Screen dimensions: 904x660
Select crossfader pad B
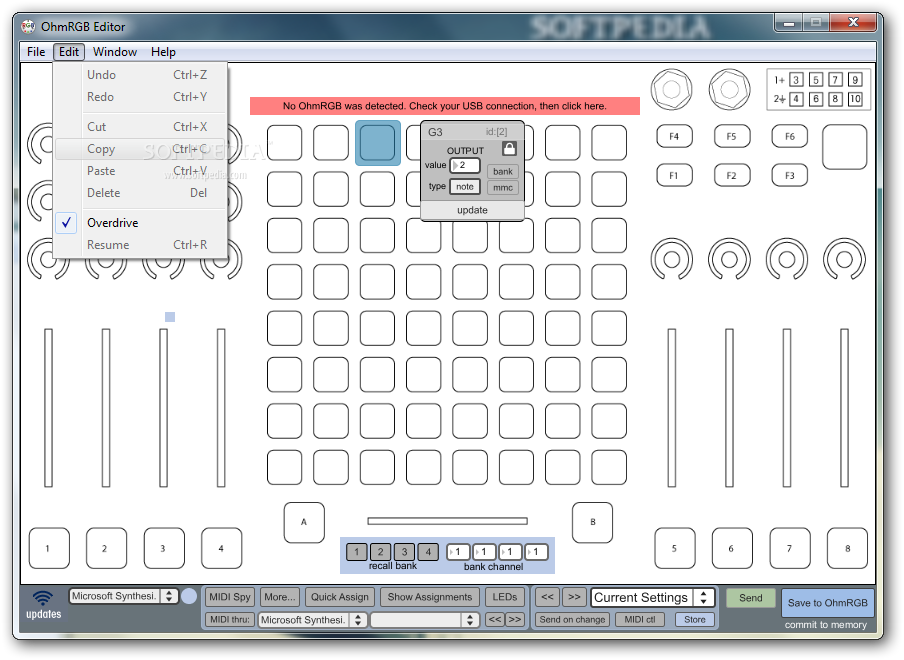[593, 522]
